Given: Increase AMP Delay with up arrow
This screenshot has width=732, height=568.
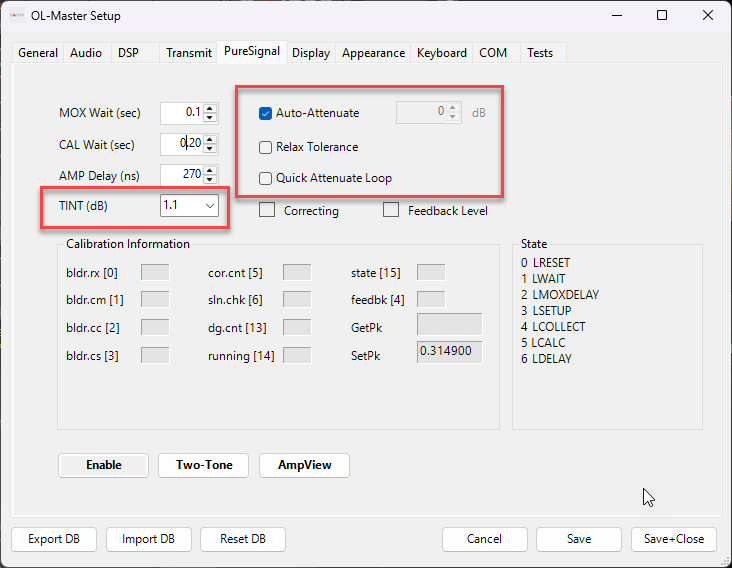Looking at the screenshot, I should point(210,170).
